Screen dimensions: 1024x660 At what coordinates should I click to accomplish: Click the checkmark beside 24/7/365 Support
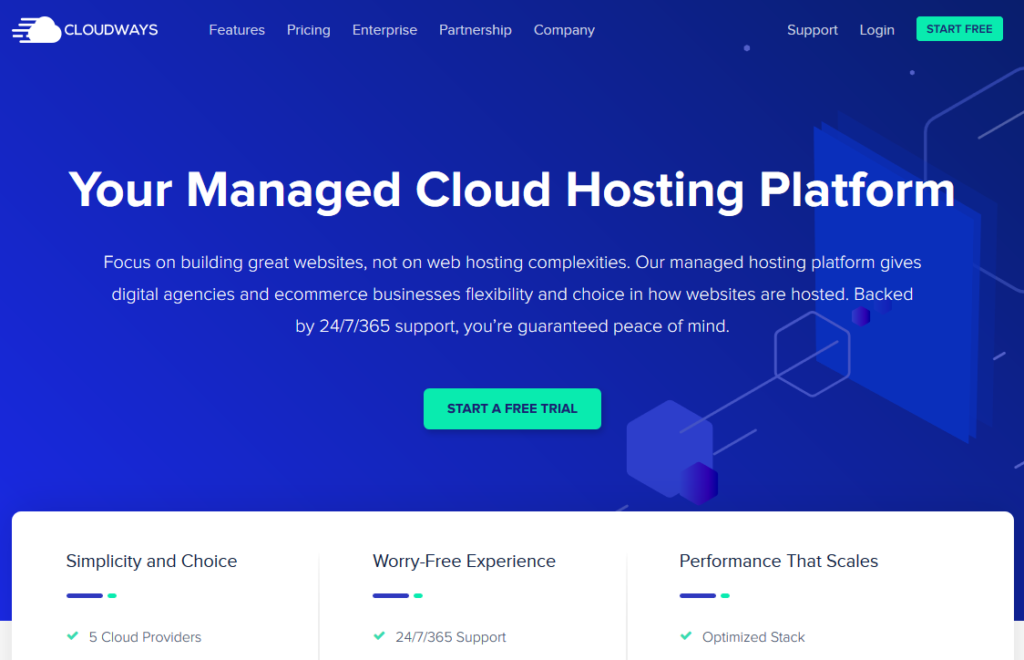pos(379,636)
